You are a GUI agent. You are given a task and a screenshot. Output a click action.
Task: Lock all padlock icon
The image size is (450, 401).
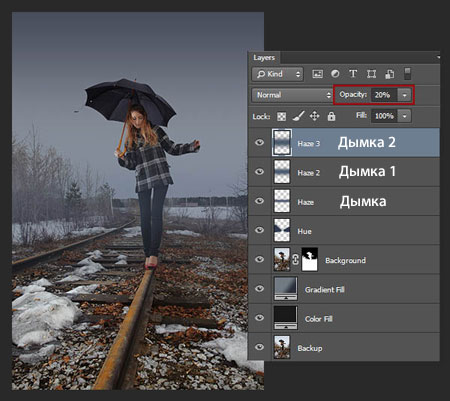pyautogui.click(x=331, y=116)
